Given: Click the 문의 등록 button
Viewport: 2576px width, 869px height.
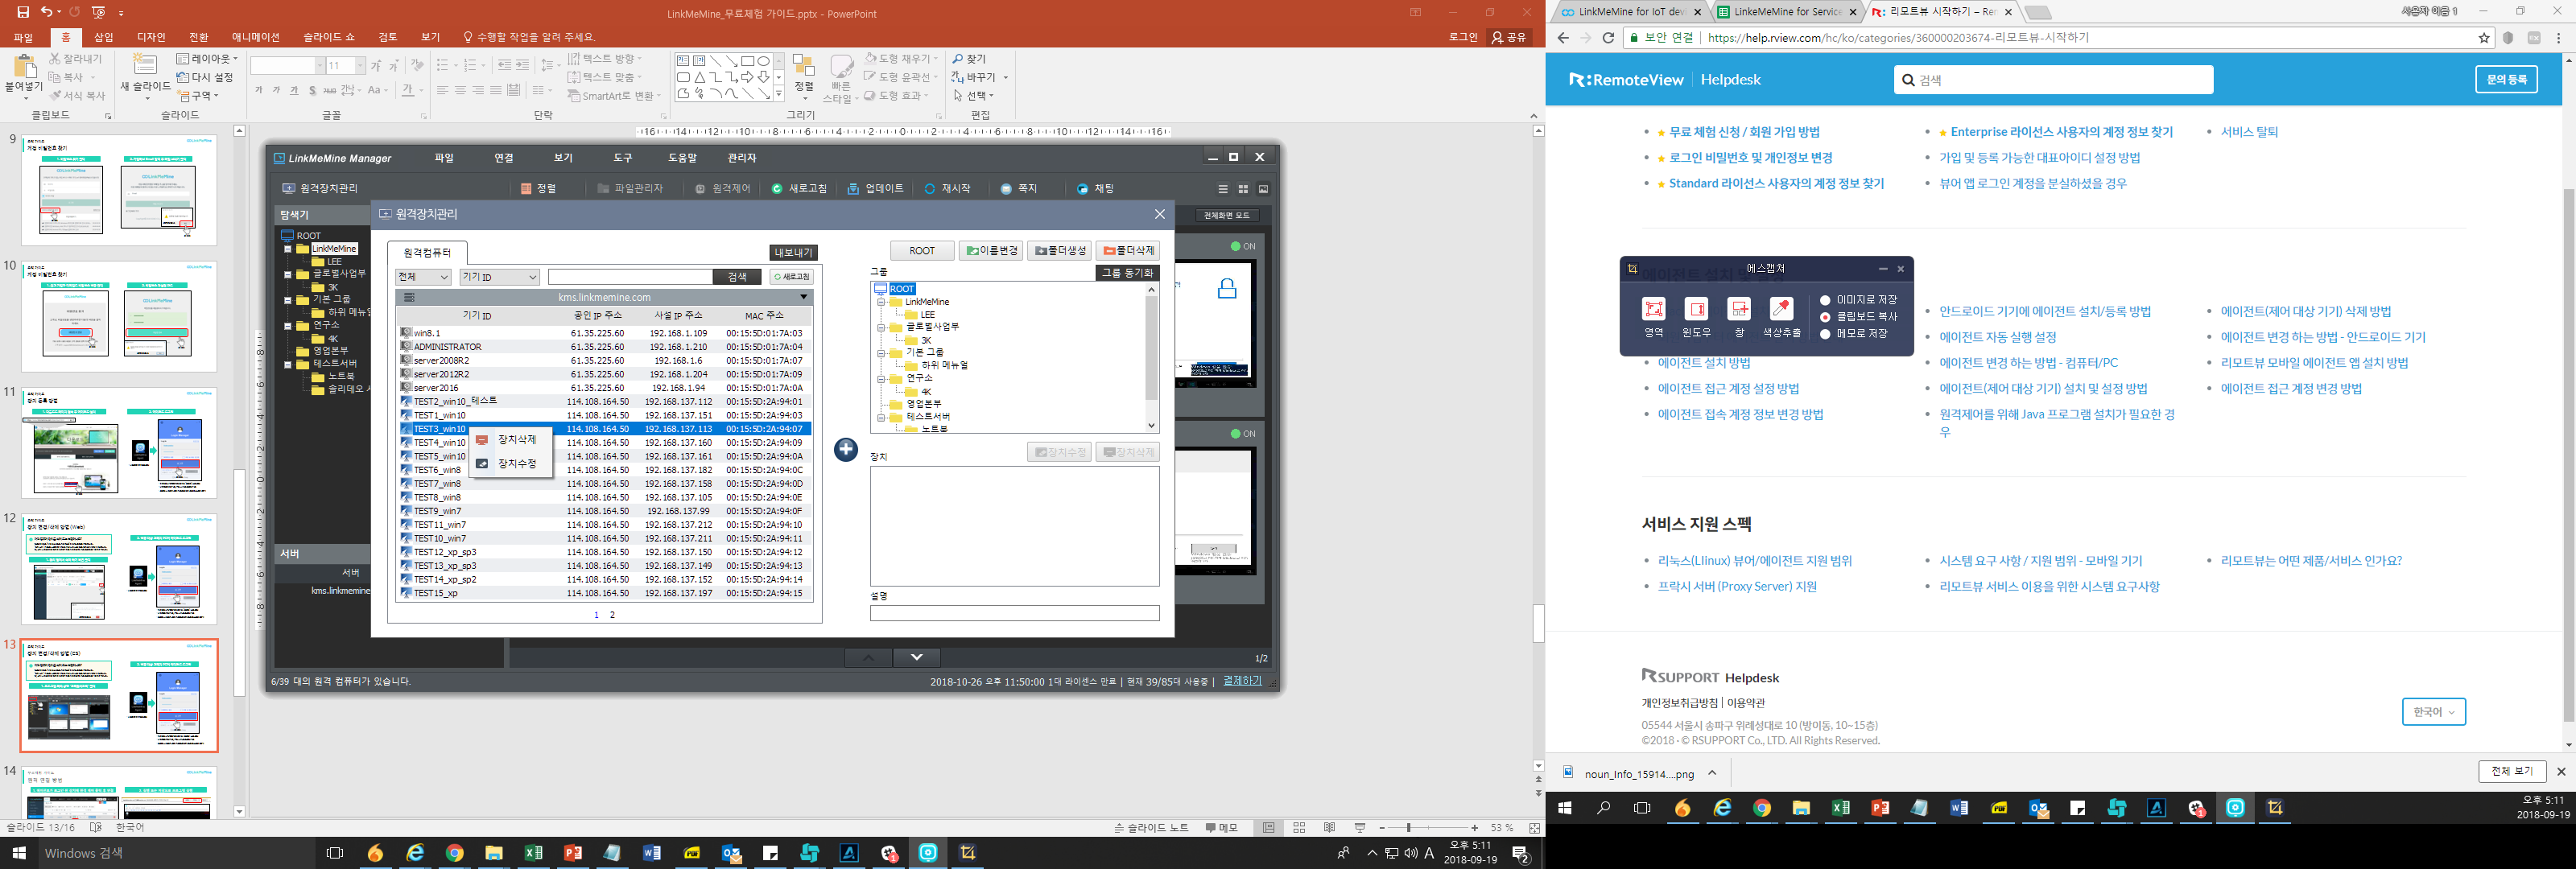Looking at the screenshot, I should point(2506,79).
